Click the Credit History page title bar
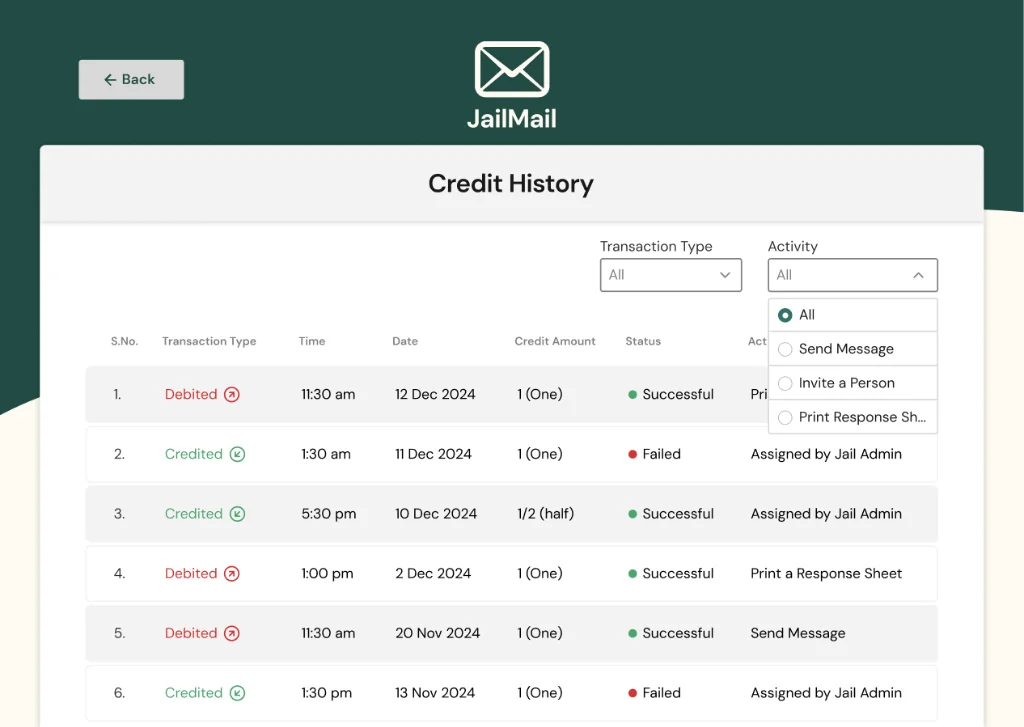Screen dimensions: 1024x727 coord(511,184)
